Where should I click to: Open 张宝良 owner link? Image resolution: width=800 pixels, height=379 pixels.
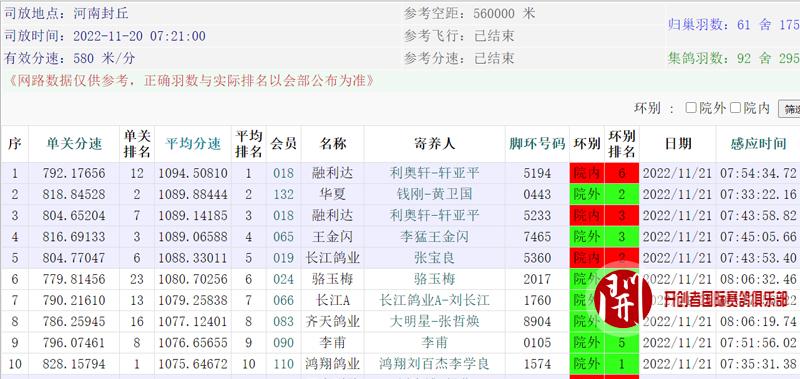434,258
